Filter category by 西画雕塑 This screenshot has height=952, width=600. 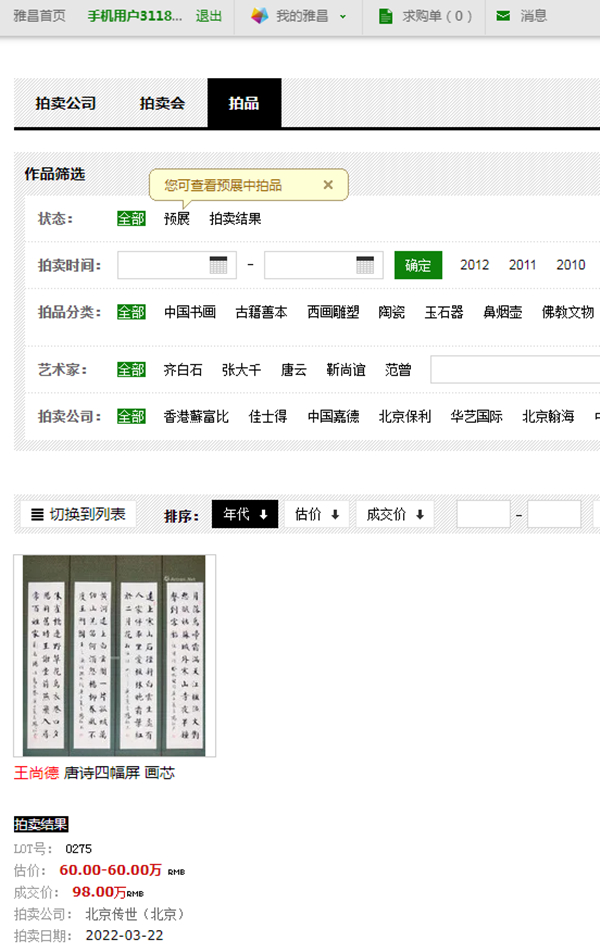pos(333,312)
